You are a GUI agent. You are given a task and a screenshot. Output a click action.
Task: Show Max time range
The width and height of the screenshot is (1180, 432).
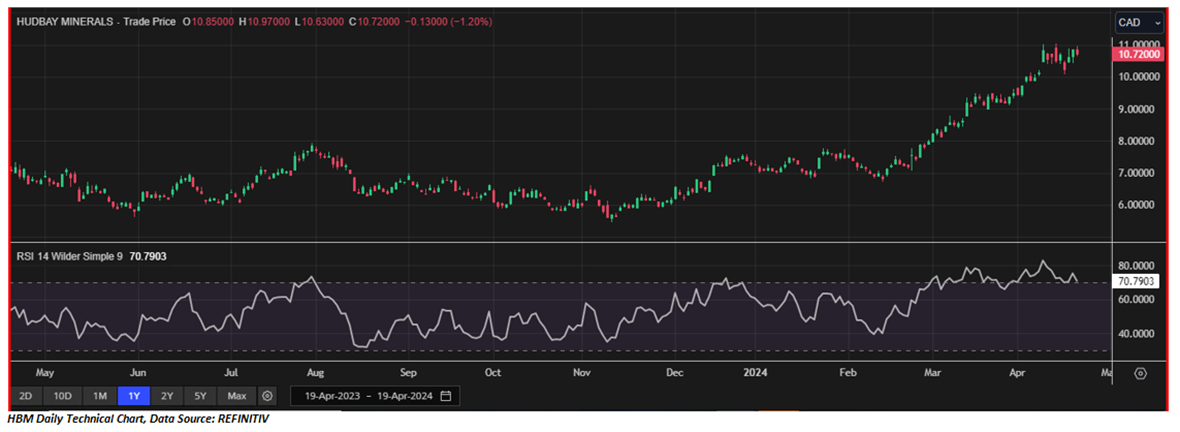pos(236,396)
